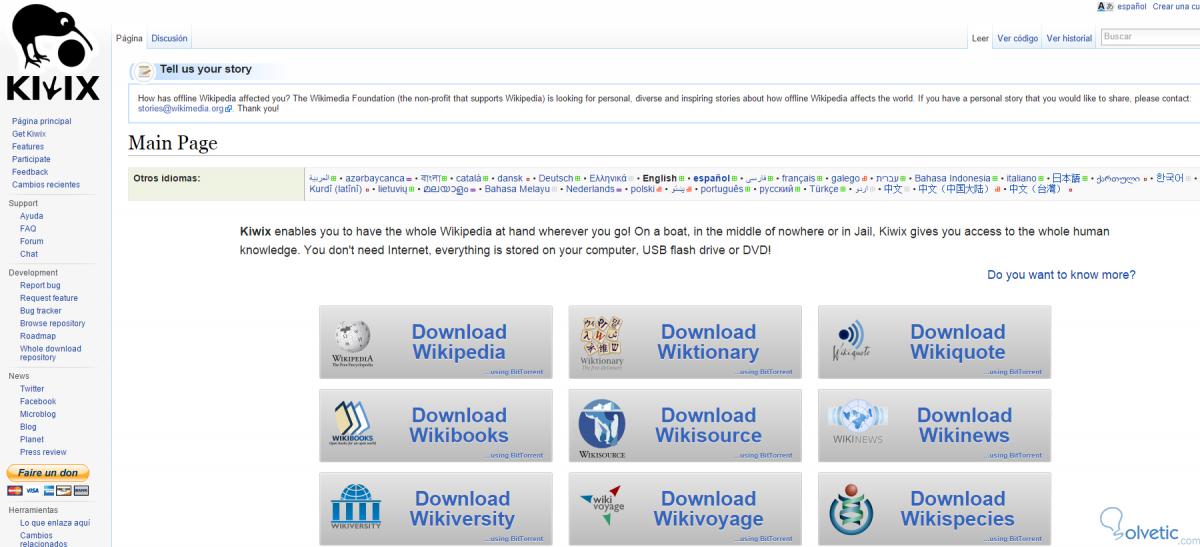Image resolution: width=1200 pixels, height=547 pixels.
Task: Click the Download Wikibooks button
Action: click(x=435, y=425)
